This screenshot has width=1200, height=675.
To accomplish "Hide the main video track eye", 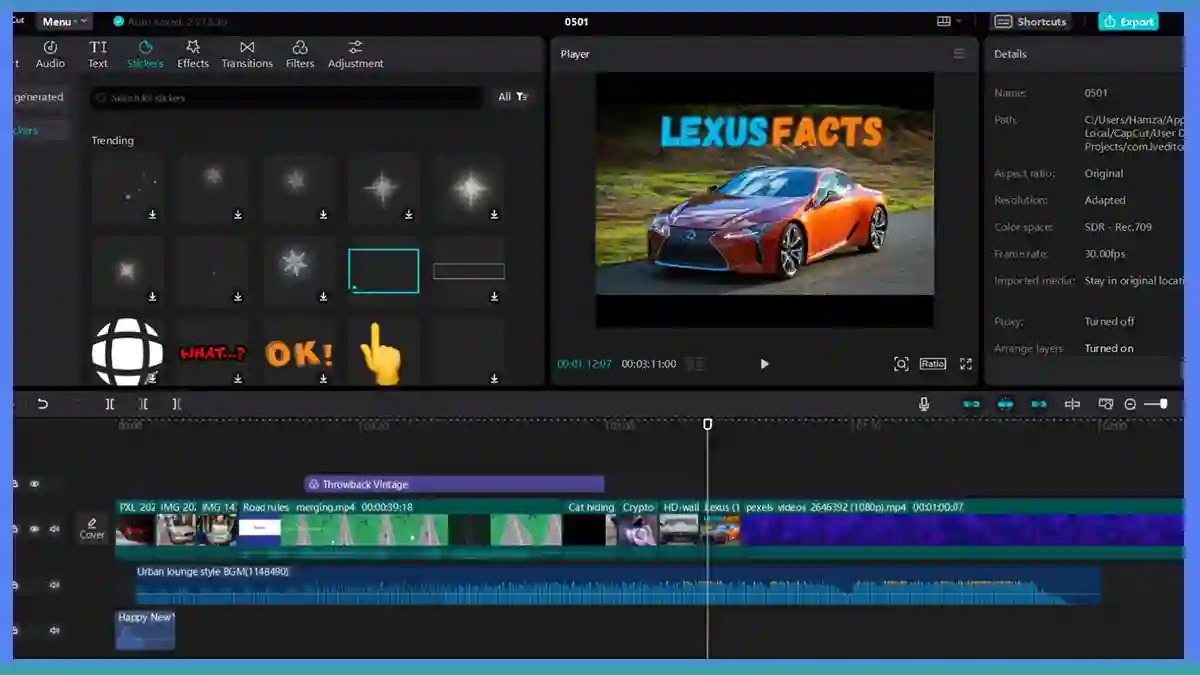I will [x=35, y=529].
